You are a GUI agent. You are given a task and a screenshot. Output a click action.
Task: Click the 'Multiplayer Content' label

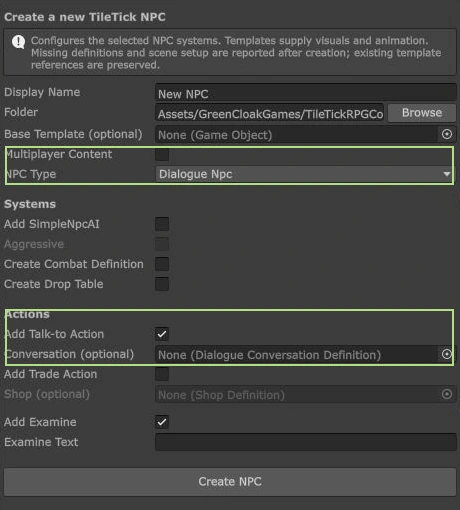pyautogui.click(x=59, y=154)
